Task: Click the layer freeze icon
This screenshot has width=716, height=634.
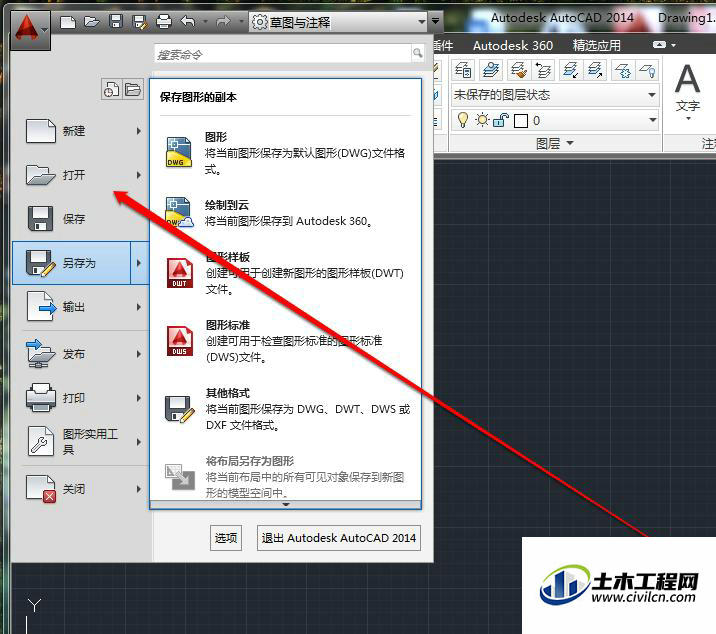Action: pos(623,70)
